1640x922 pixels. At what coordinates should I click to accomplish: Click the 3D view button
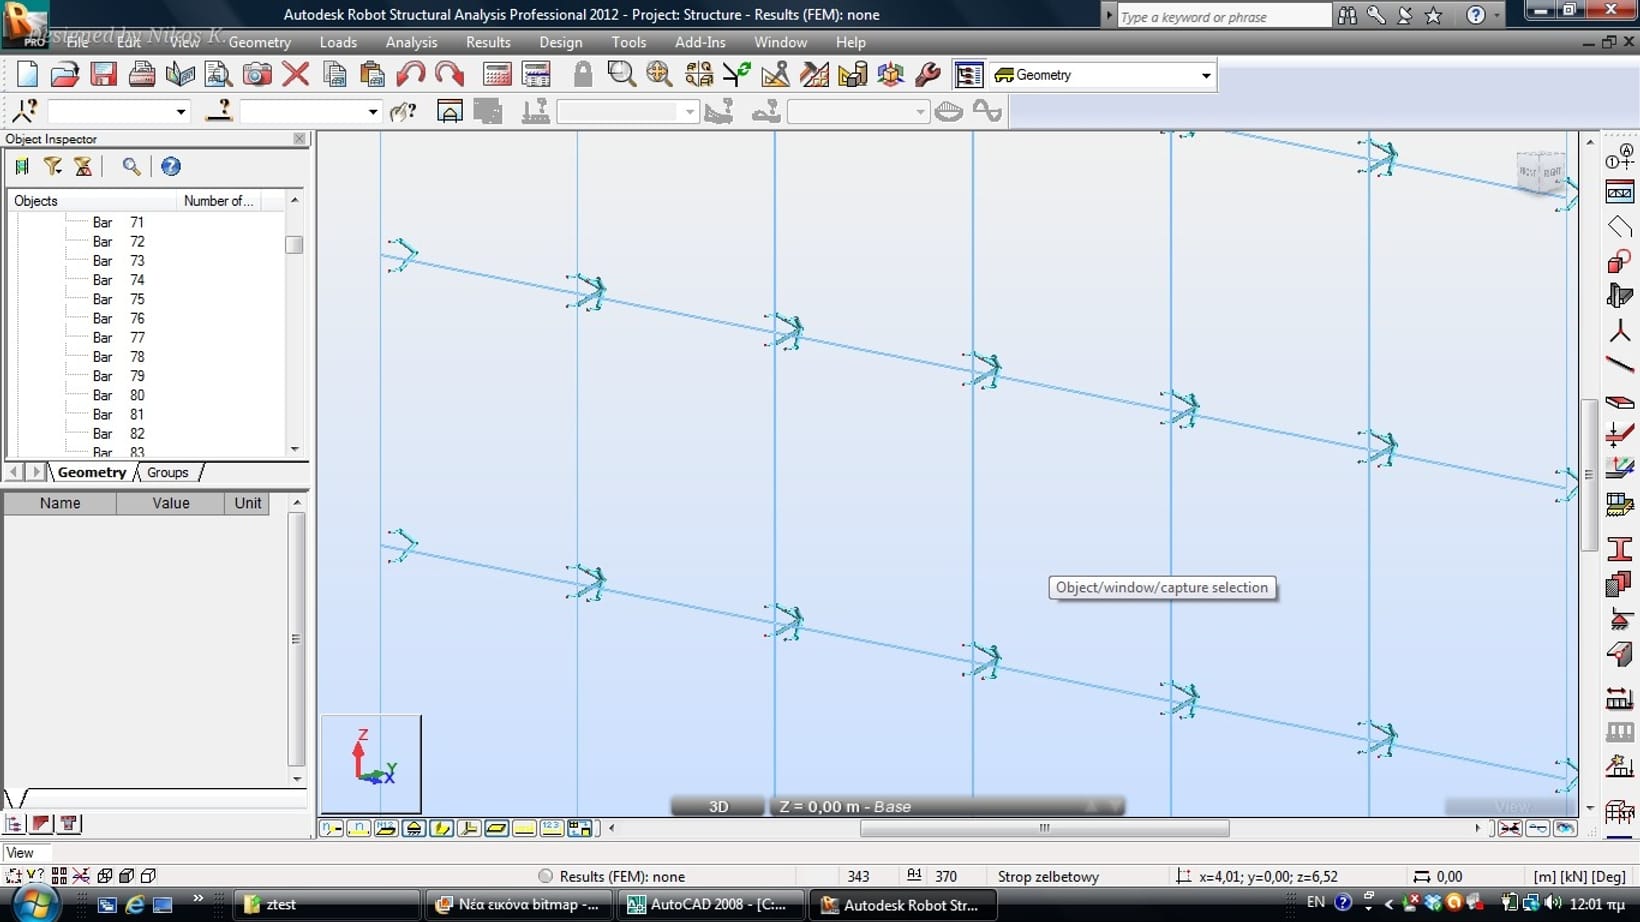tap(718, 806)
